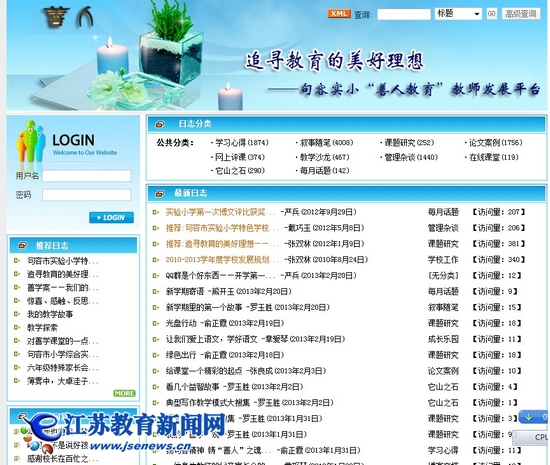Viewport: 550px width, 465px height.
Task: Click the green download arrow widget
Action: point(529,417)
